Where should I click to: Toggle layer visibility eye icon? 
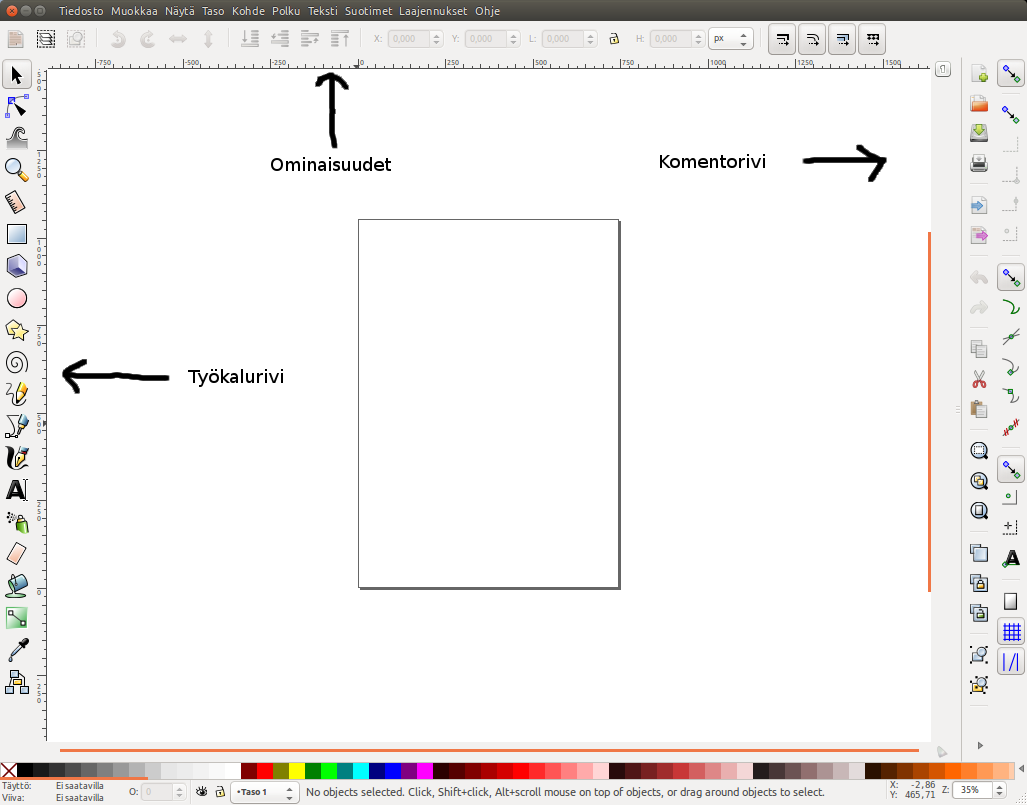pyautogui.click(x=202, y=792)
